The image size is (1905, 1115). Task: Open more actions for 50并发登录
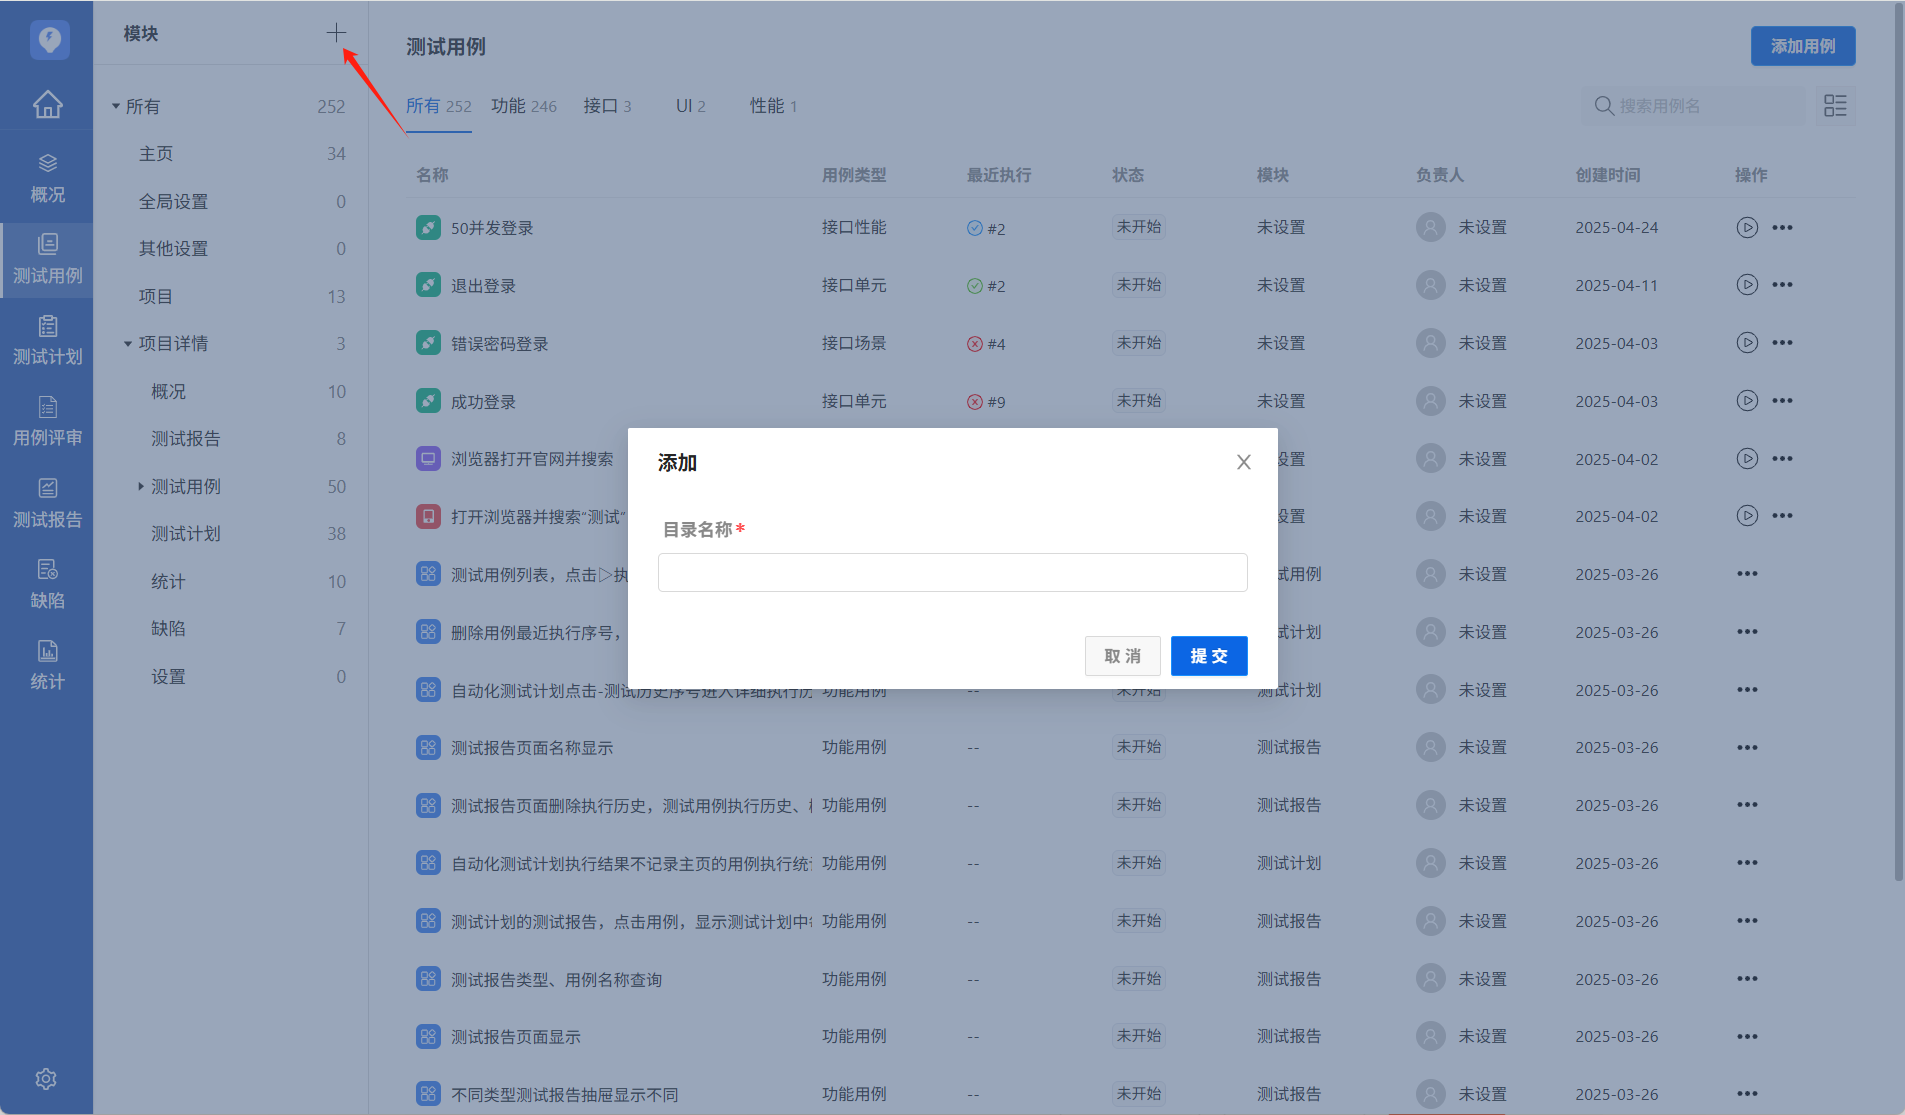(1782, 227)
